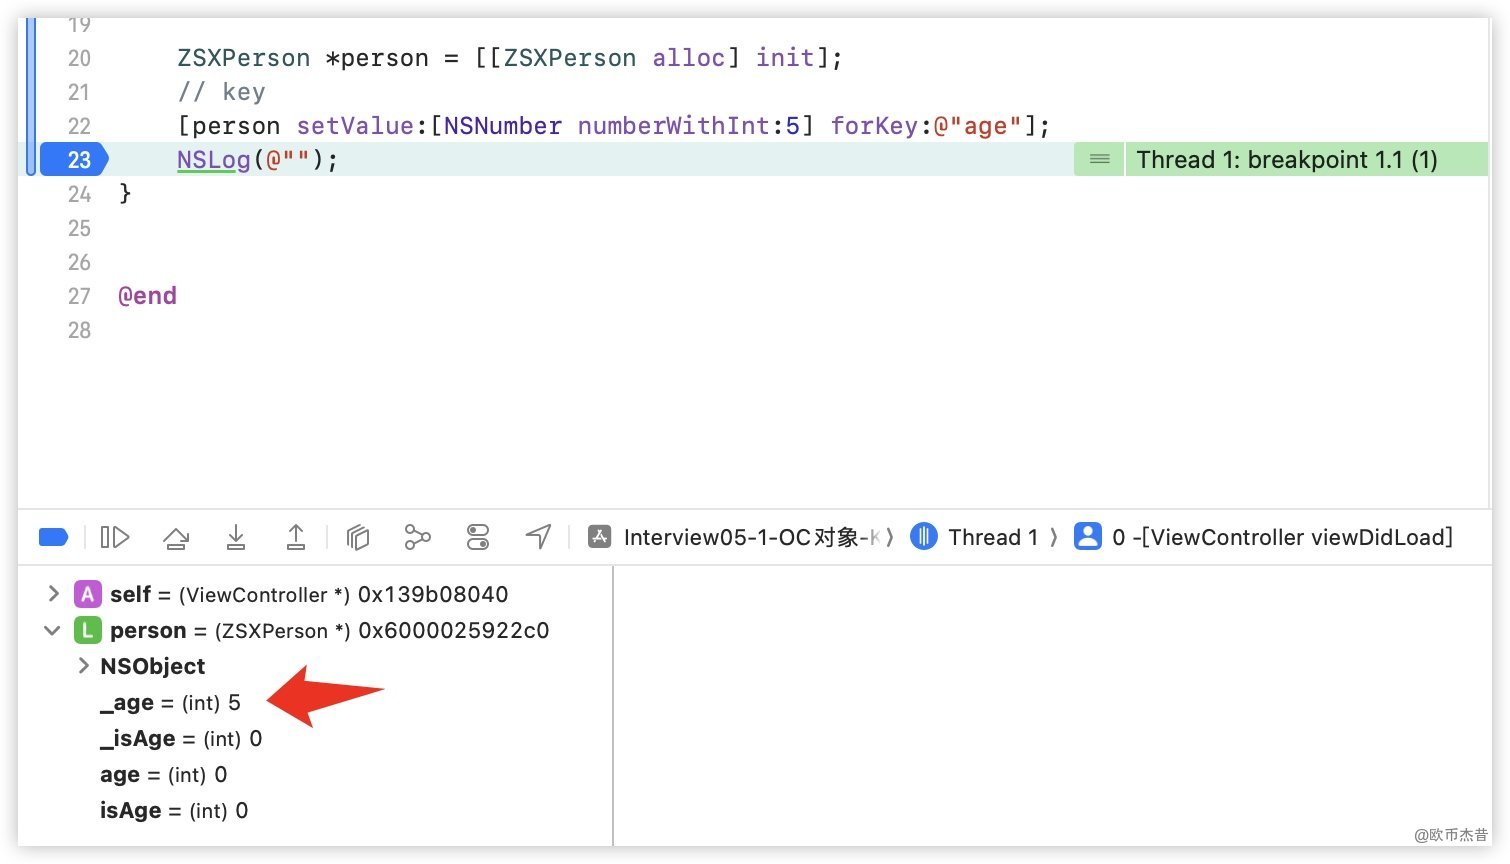Disable the breakpoint on line 23
The width and height of the screenshot is (1510, 864).
point(75,160)
